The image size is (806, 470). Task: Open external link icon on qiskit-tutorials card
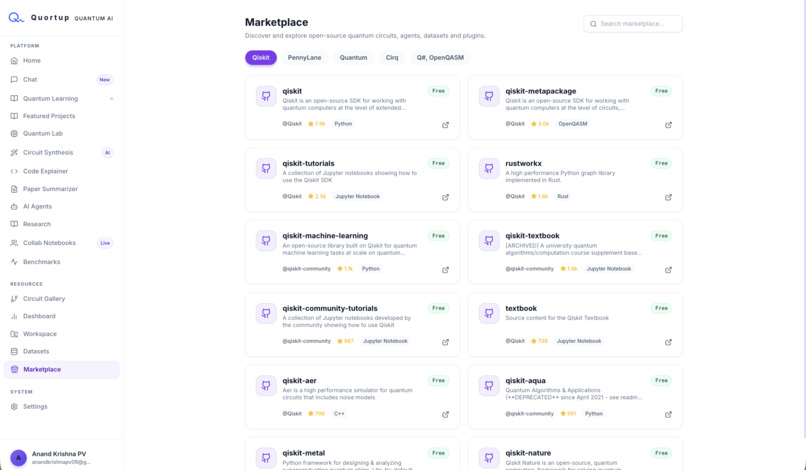tap(445, 197)
